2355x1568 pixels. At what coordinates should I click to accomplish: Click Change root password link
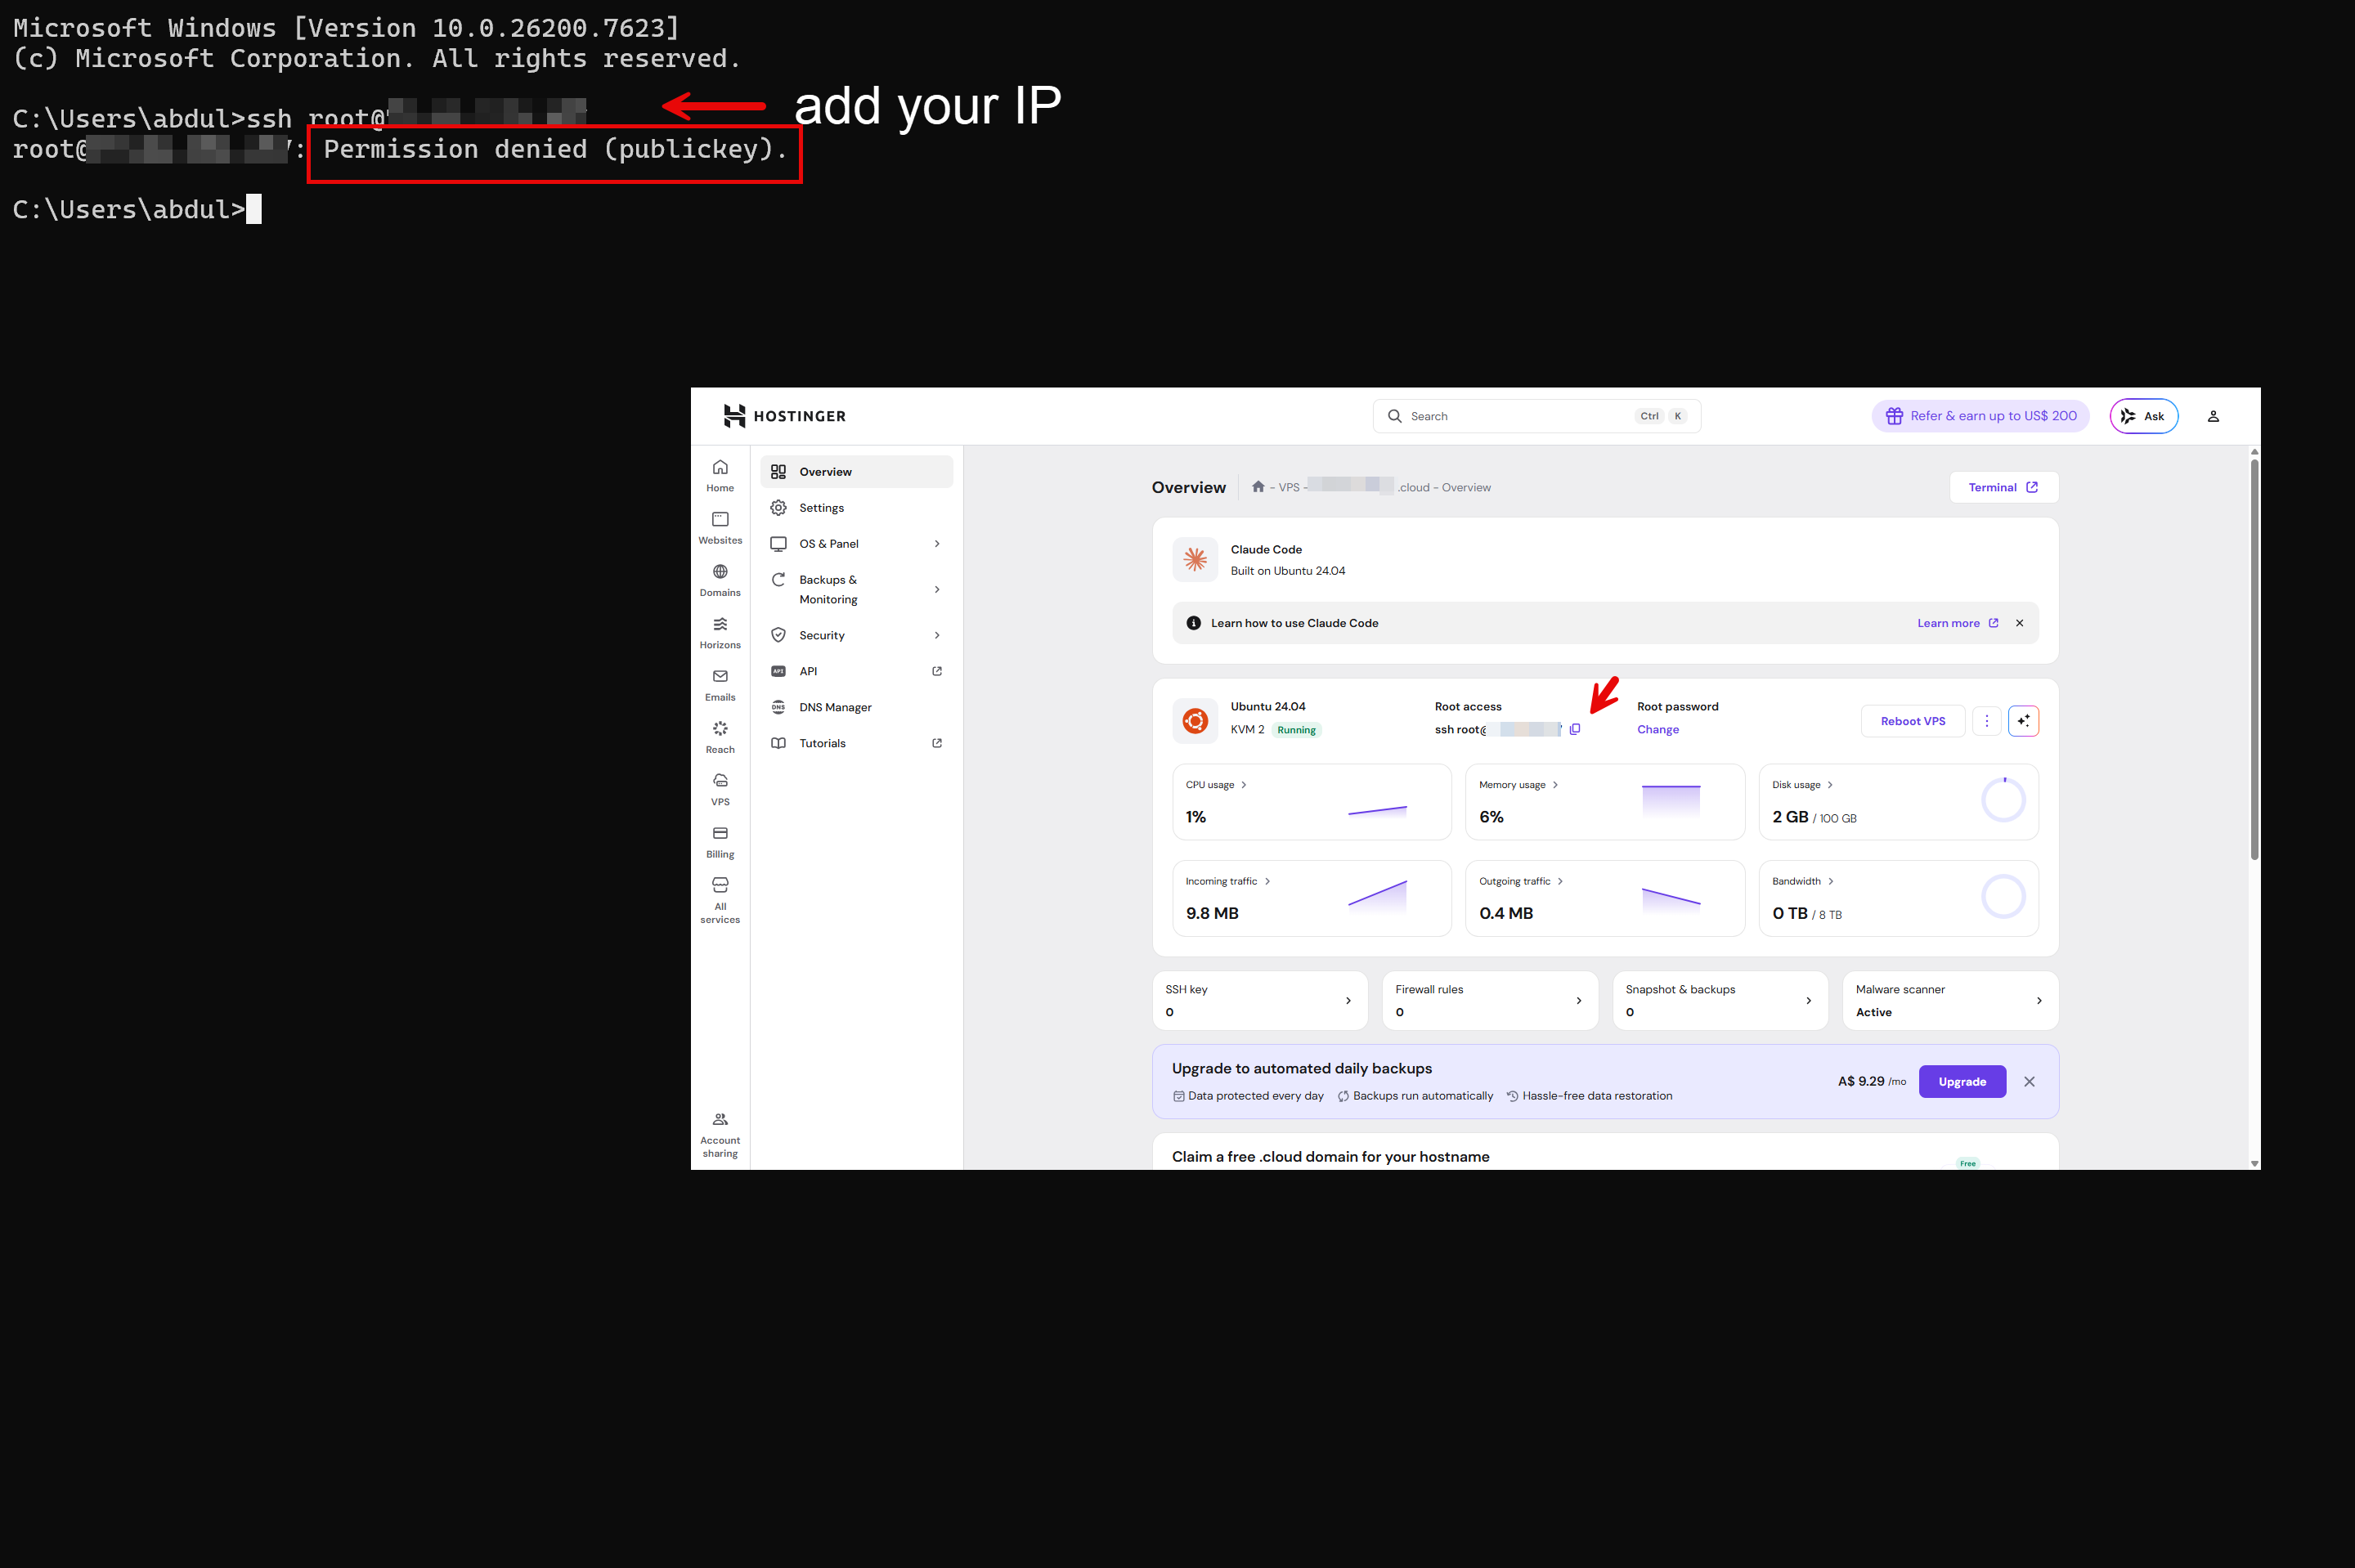1657,729
